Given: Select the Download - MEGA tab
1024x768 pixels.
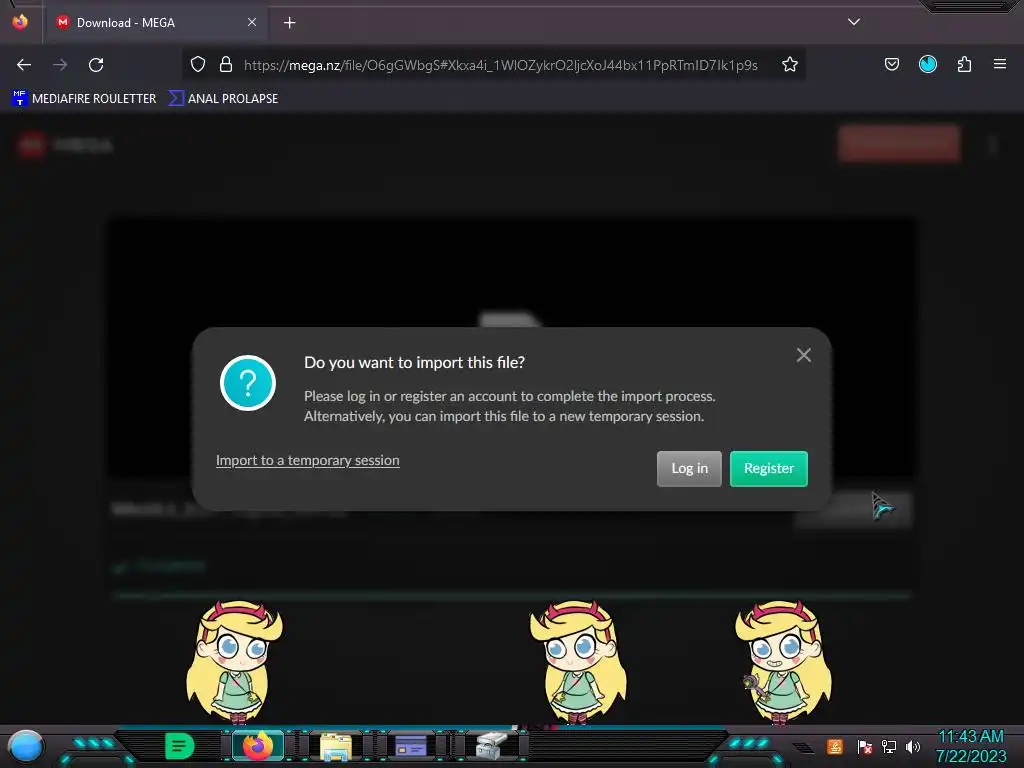Looking at the screenshot, I should (x=156, y=22).
